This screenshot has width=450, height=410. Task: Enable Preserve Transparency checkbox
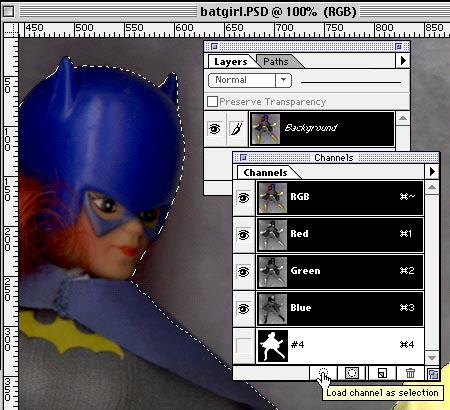(212, 101)
